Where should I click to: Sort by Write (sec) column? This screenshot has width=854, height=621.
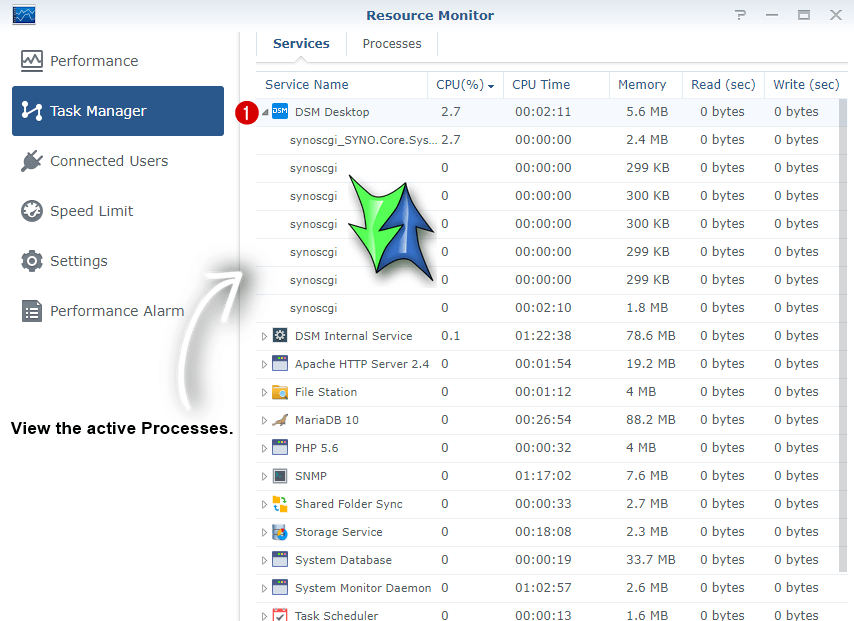(806, 84)
